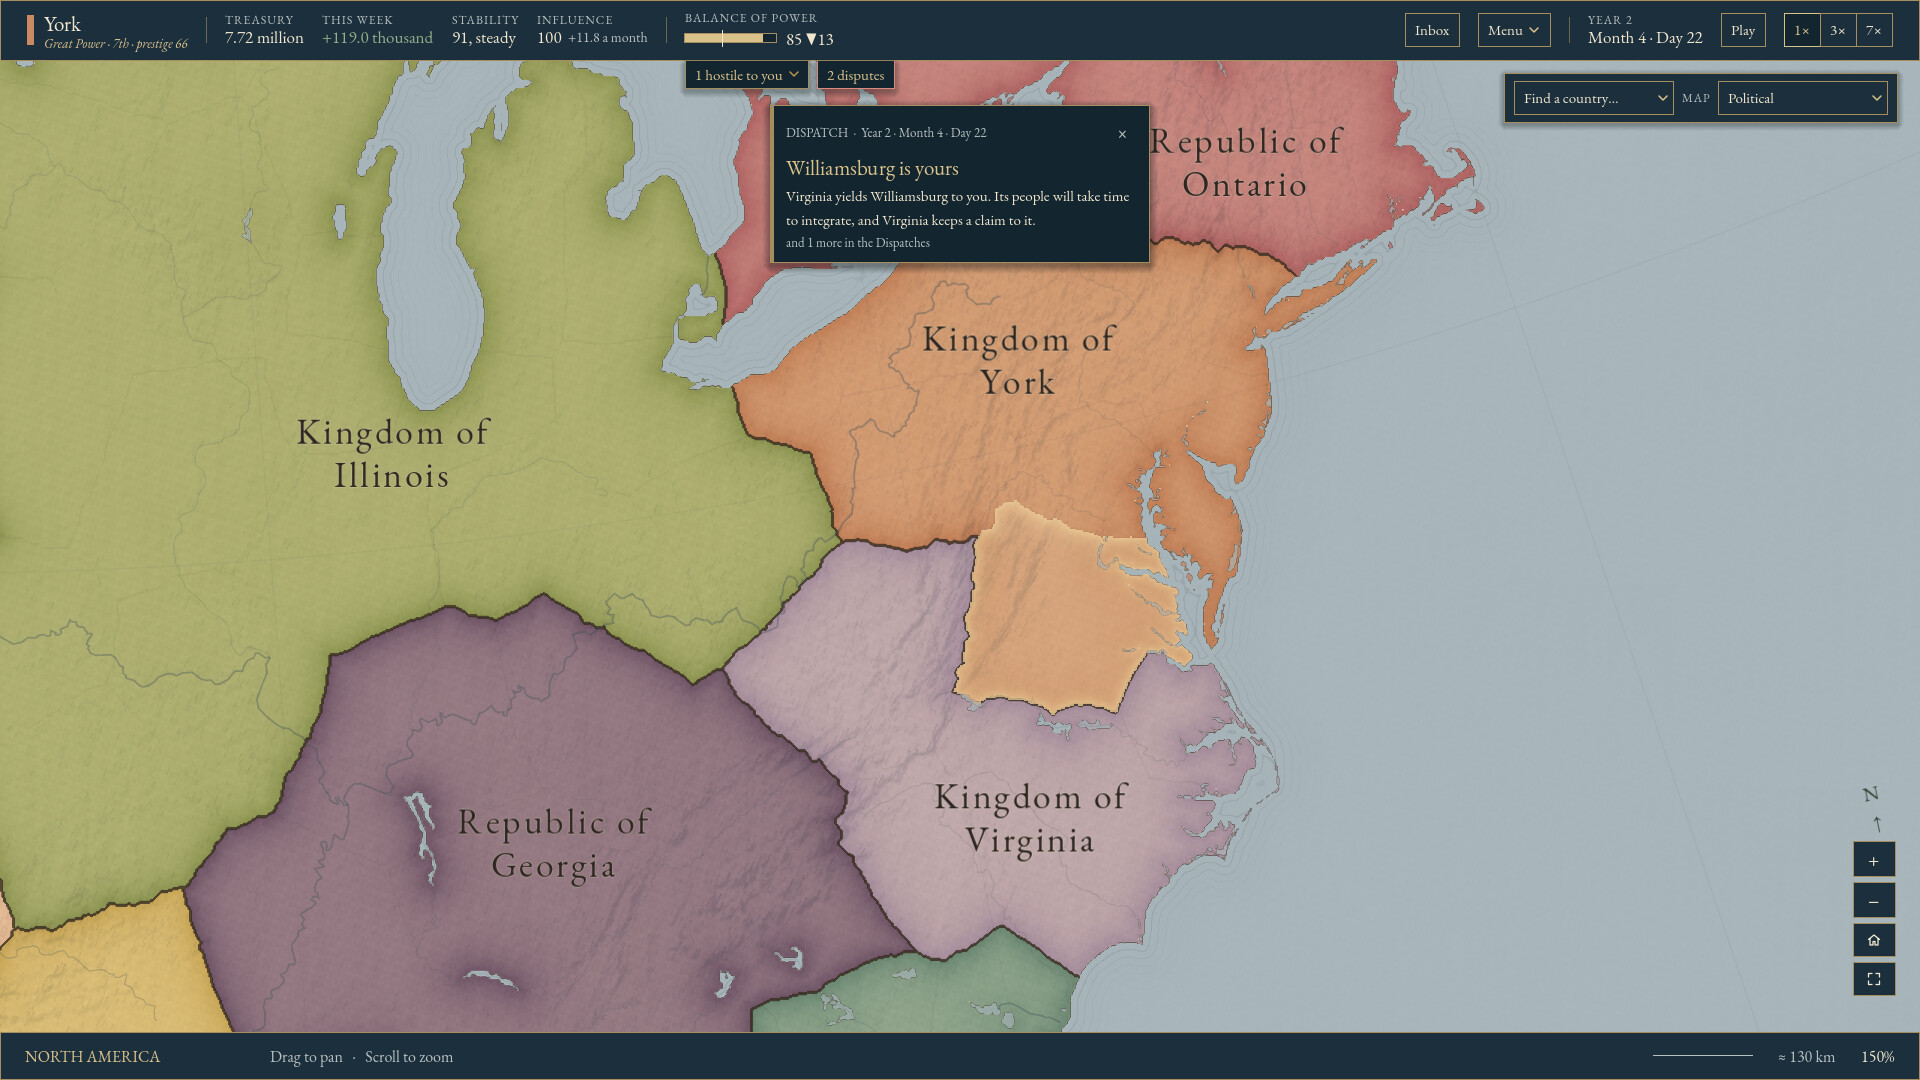Click 'Great Power · 7th · prestige 66' subtitle

point(116,44)
